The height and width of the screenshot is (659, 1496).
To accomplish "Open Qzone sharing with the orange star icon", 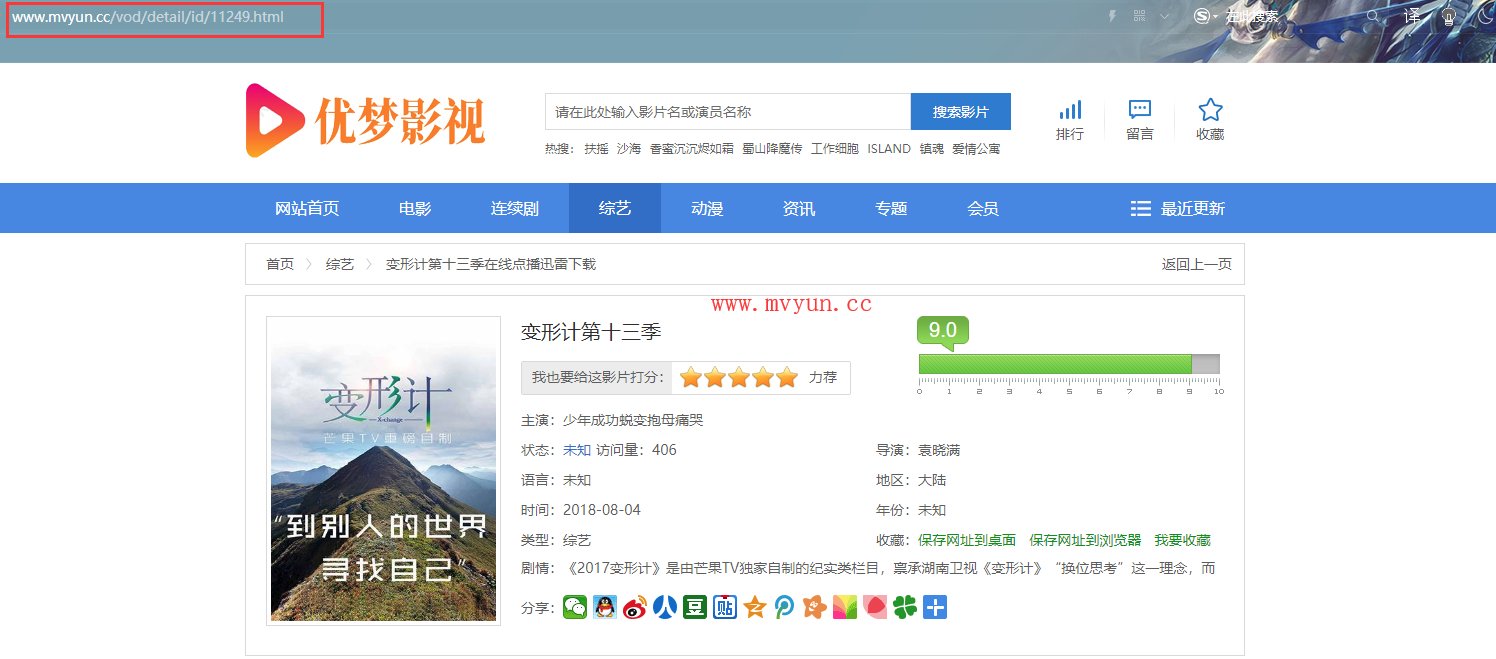I will pos(753,607).
